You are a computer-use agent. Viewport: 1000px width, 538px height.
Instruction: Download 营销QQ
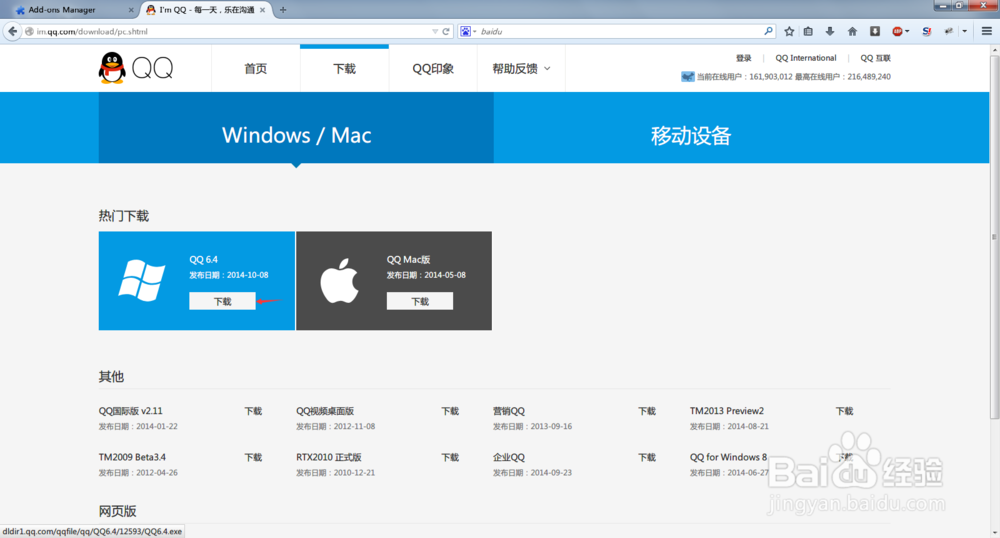coord(647,411)
